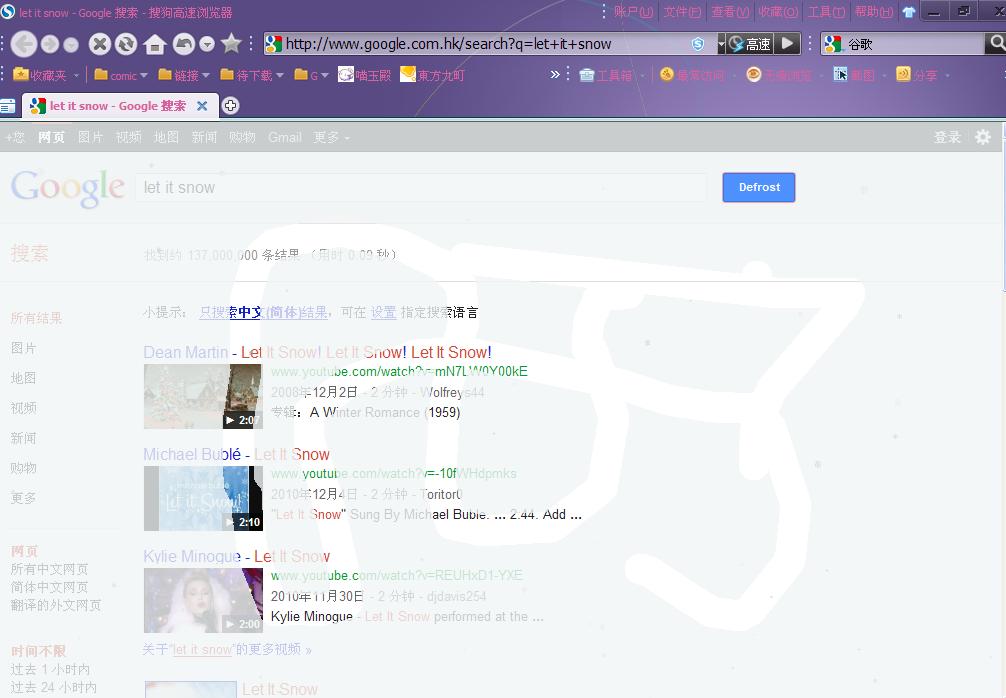1006x698 pixels.
Task: Click the reopen closed page icon
Action: [185, 44]
